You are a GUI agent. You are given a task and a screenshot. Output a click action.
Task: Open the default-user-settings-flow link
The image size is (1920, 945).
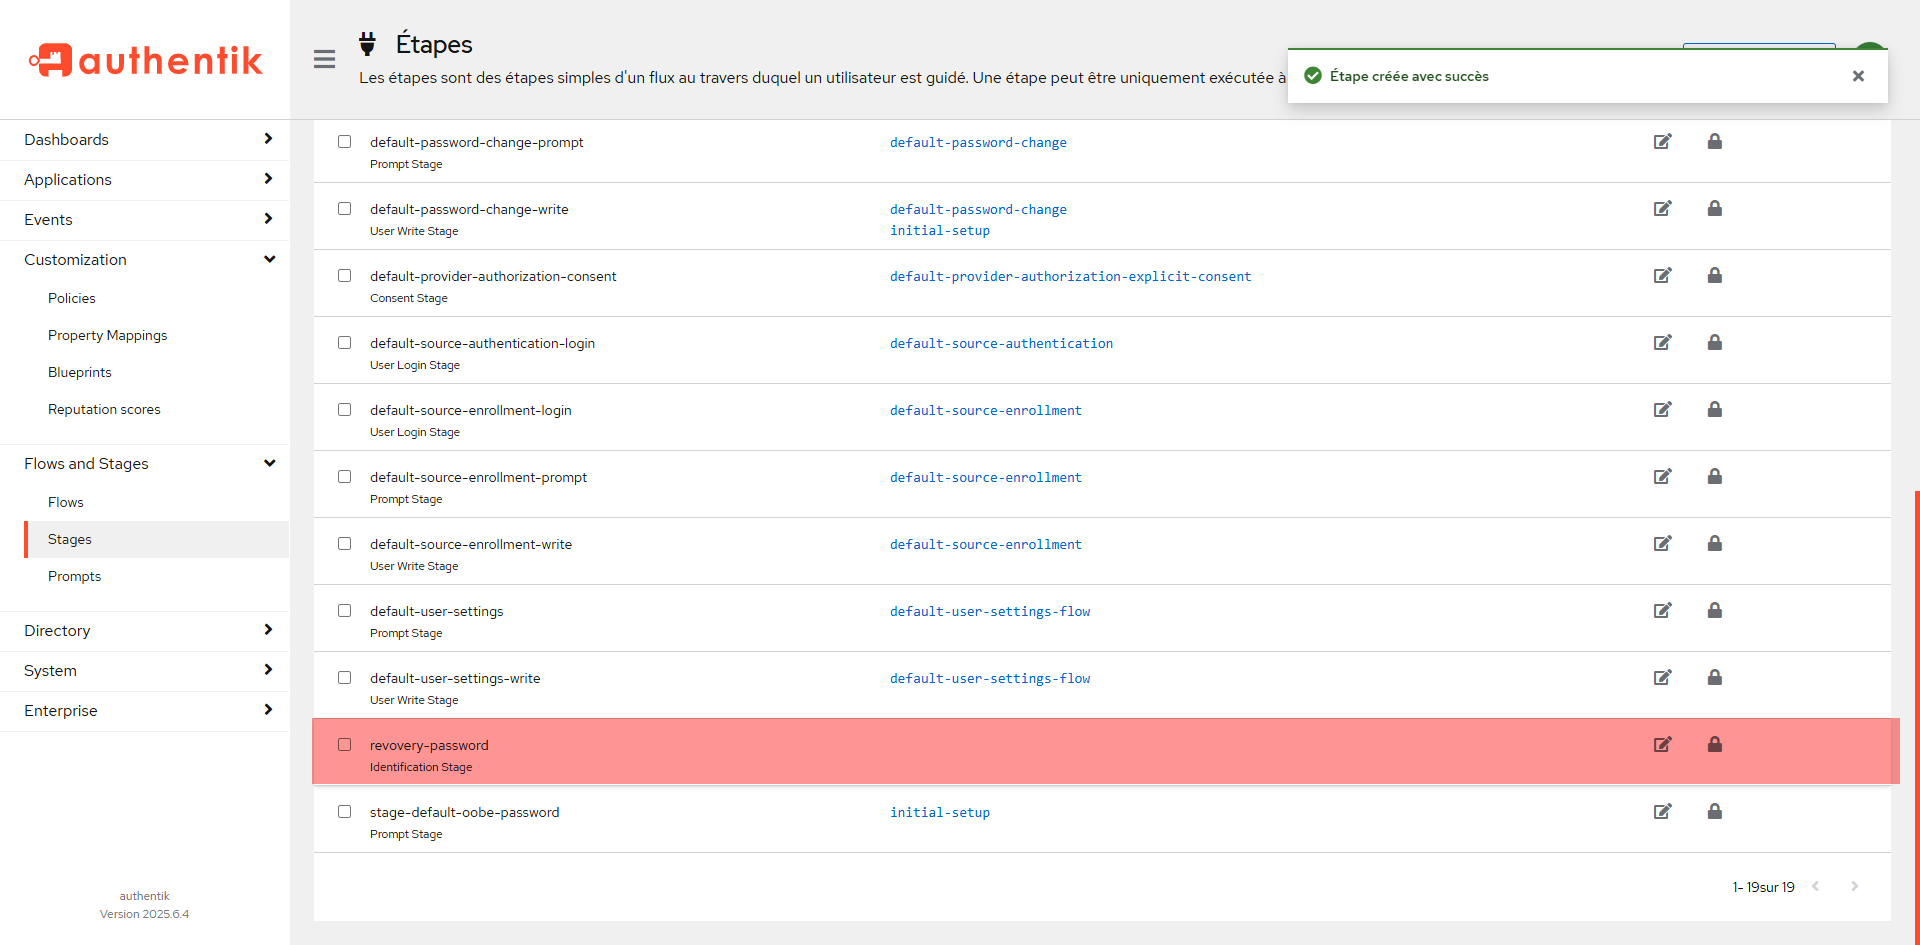(x=990, y=611)
